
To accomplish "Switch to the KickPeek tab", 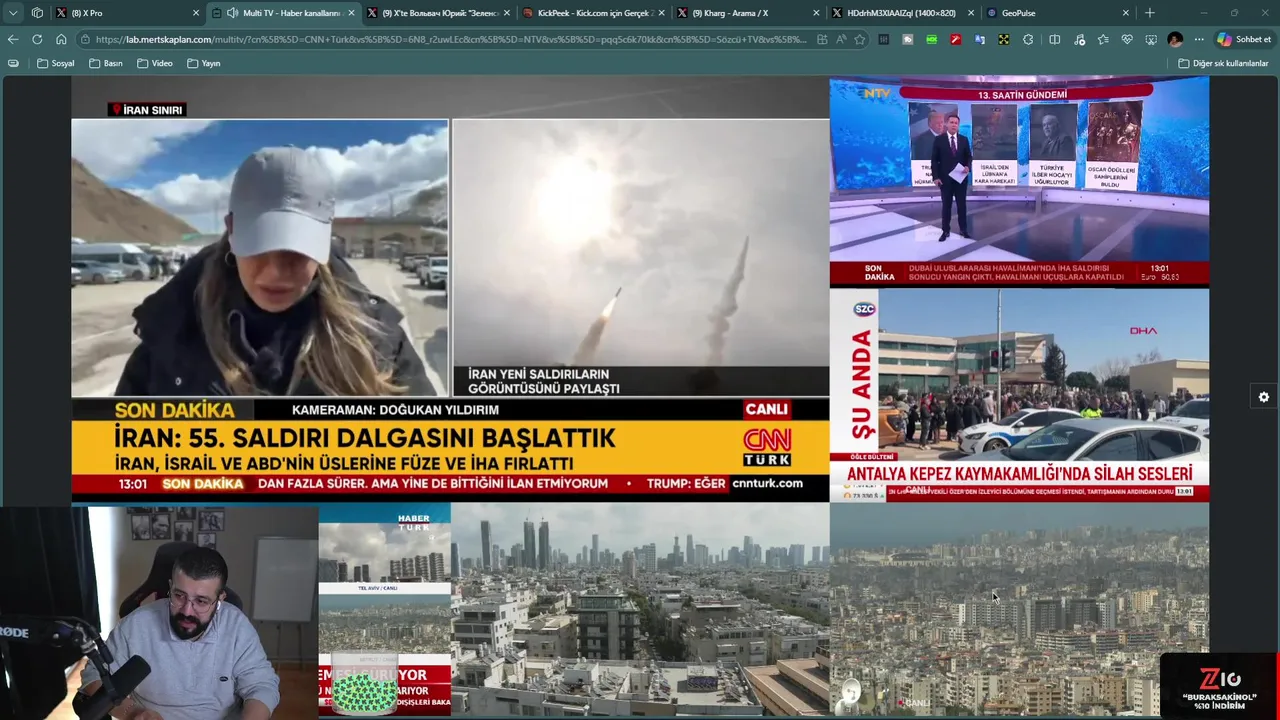I will click(x=594, y=13).
